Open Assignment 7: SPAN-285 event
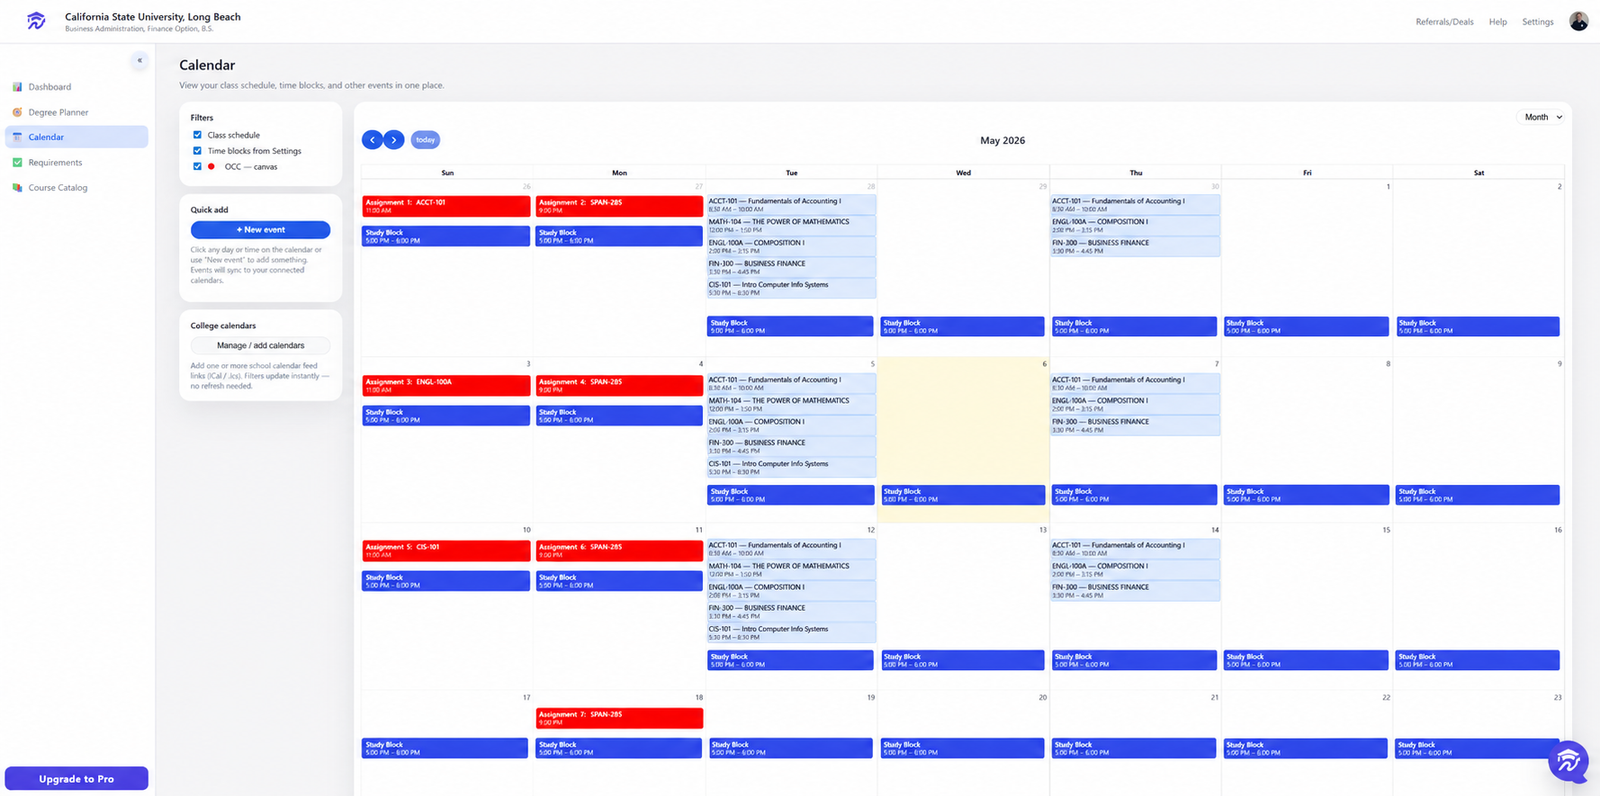1600x796 pixels. point(619,718)
